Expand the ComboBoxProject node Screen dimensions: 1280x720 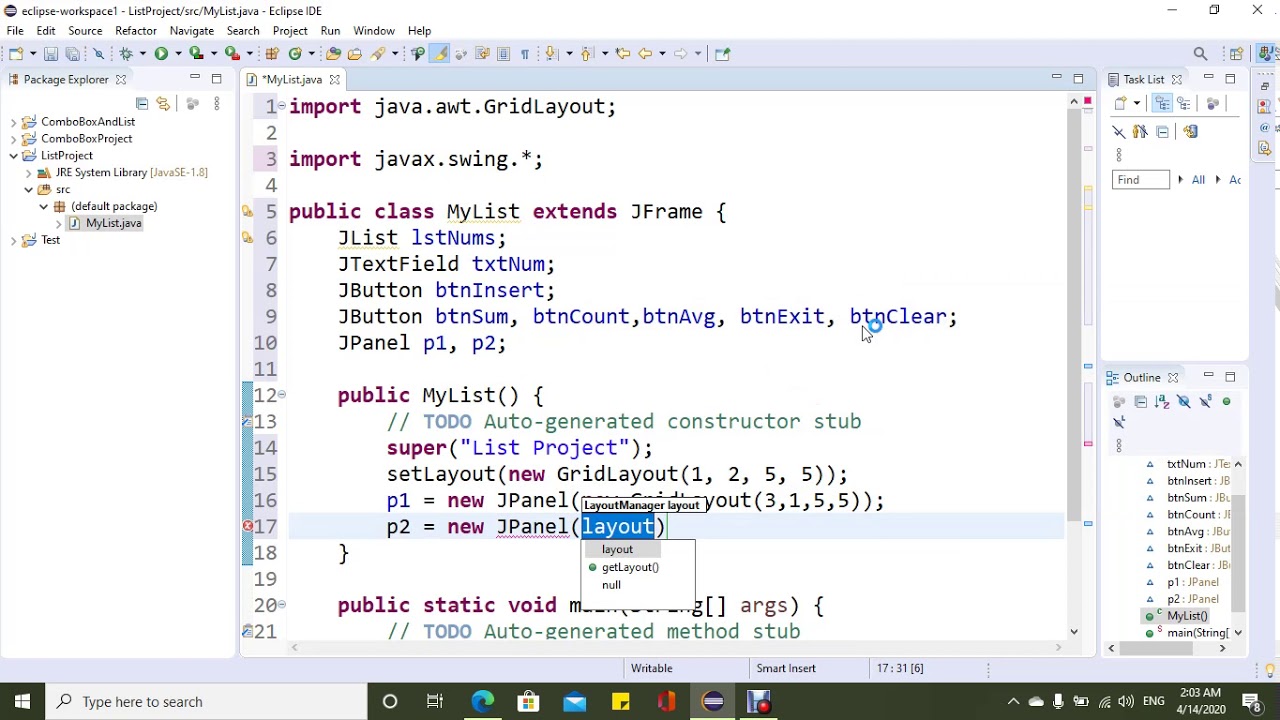(x=13, y=139)
